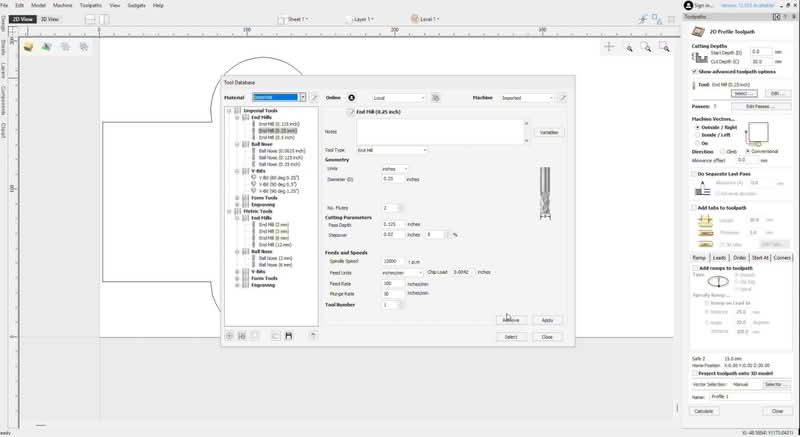The height and width of the screenshot is (437, 800).
Task: Click the edit machine pencil icon
Action: click(x=563, y=98)
